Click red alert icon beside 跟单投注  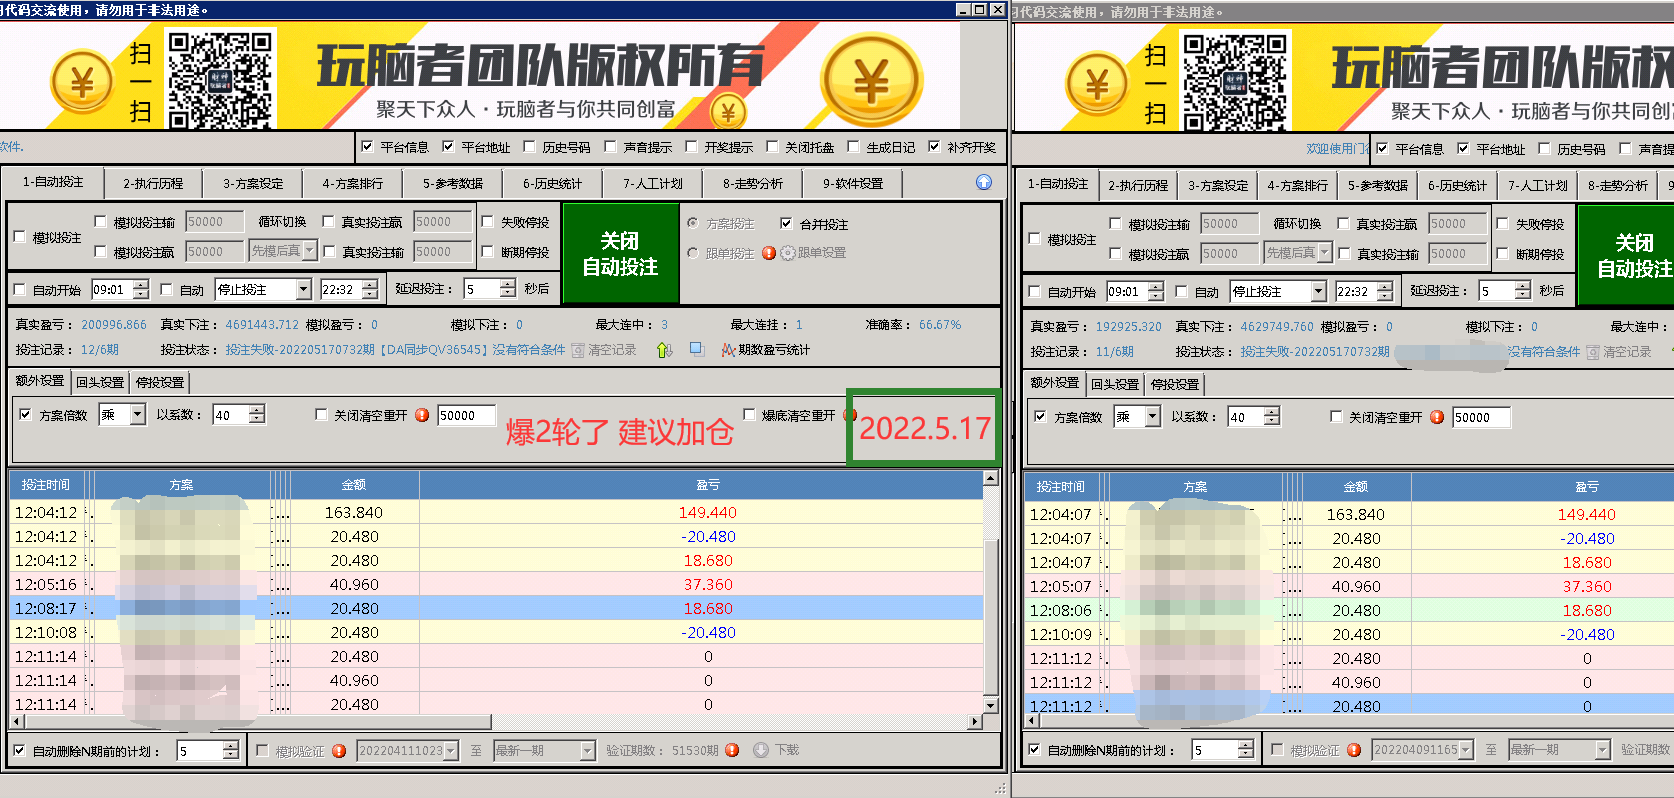pos(769,253)
